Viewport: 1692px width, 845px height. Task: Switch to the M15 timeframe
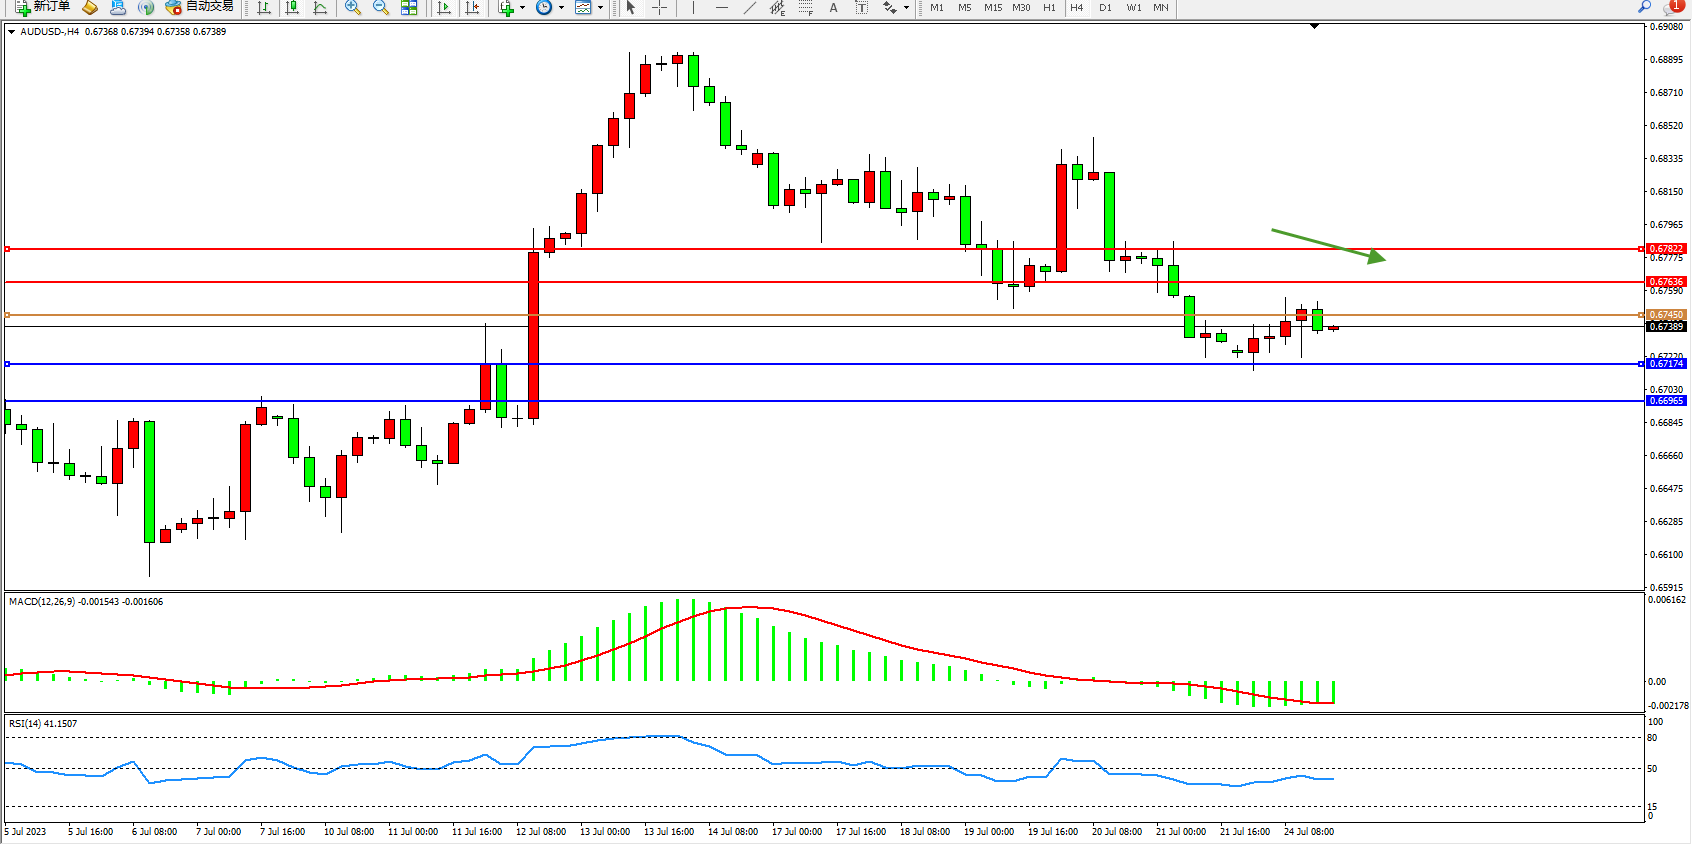pos(992,8)
